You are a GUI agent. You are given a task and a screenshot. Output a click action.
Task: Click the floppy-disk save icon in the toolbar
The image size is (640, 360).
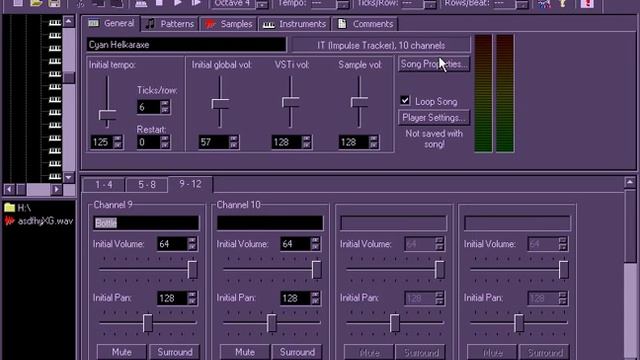(54, 3)
